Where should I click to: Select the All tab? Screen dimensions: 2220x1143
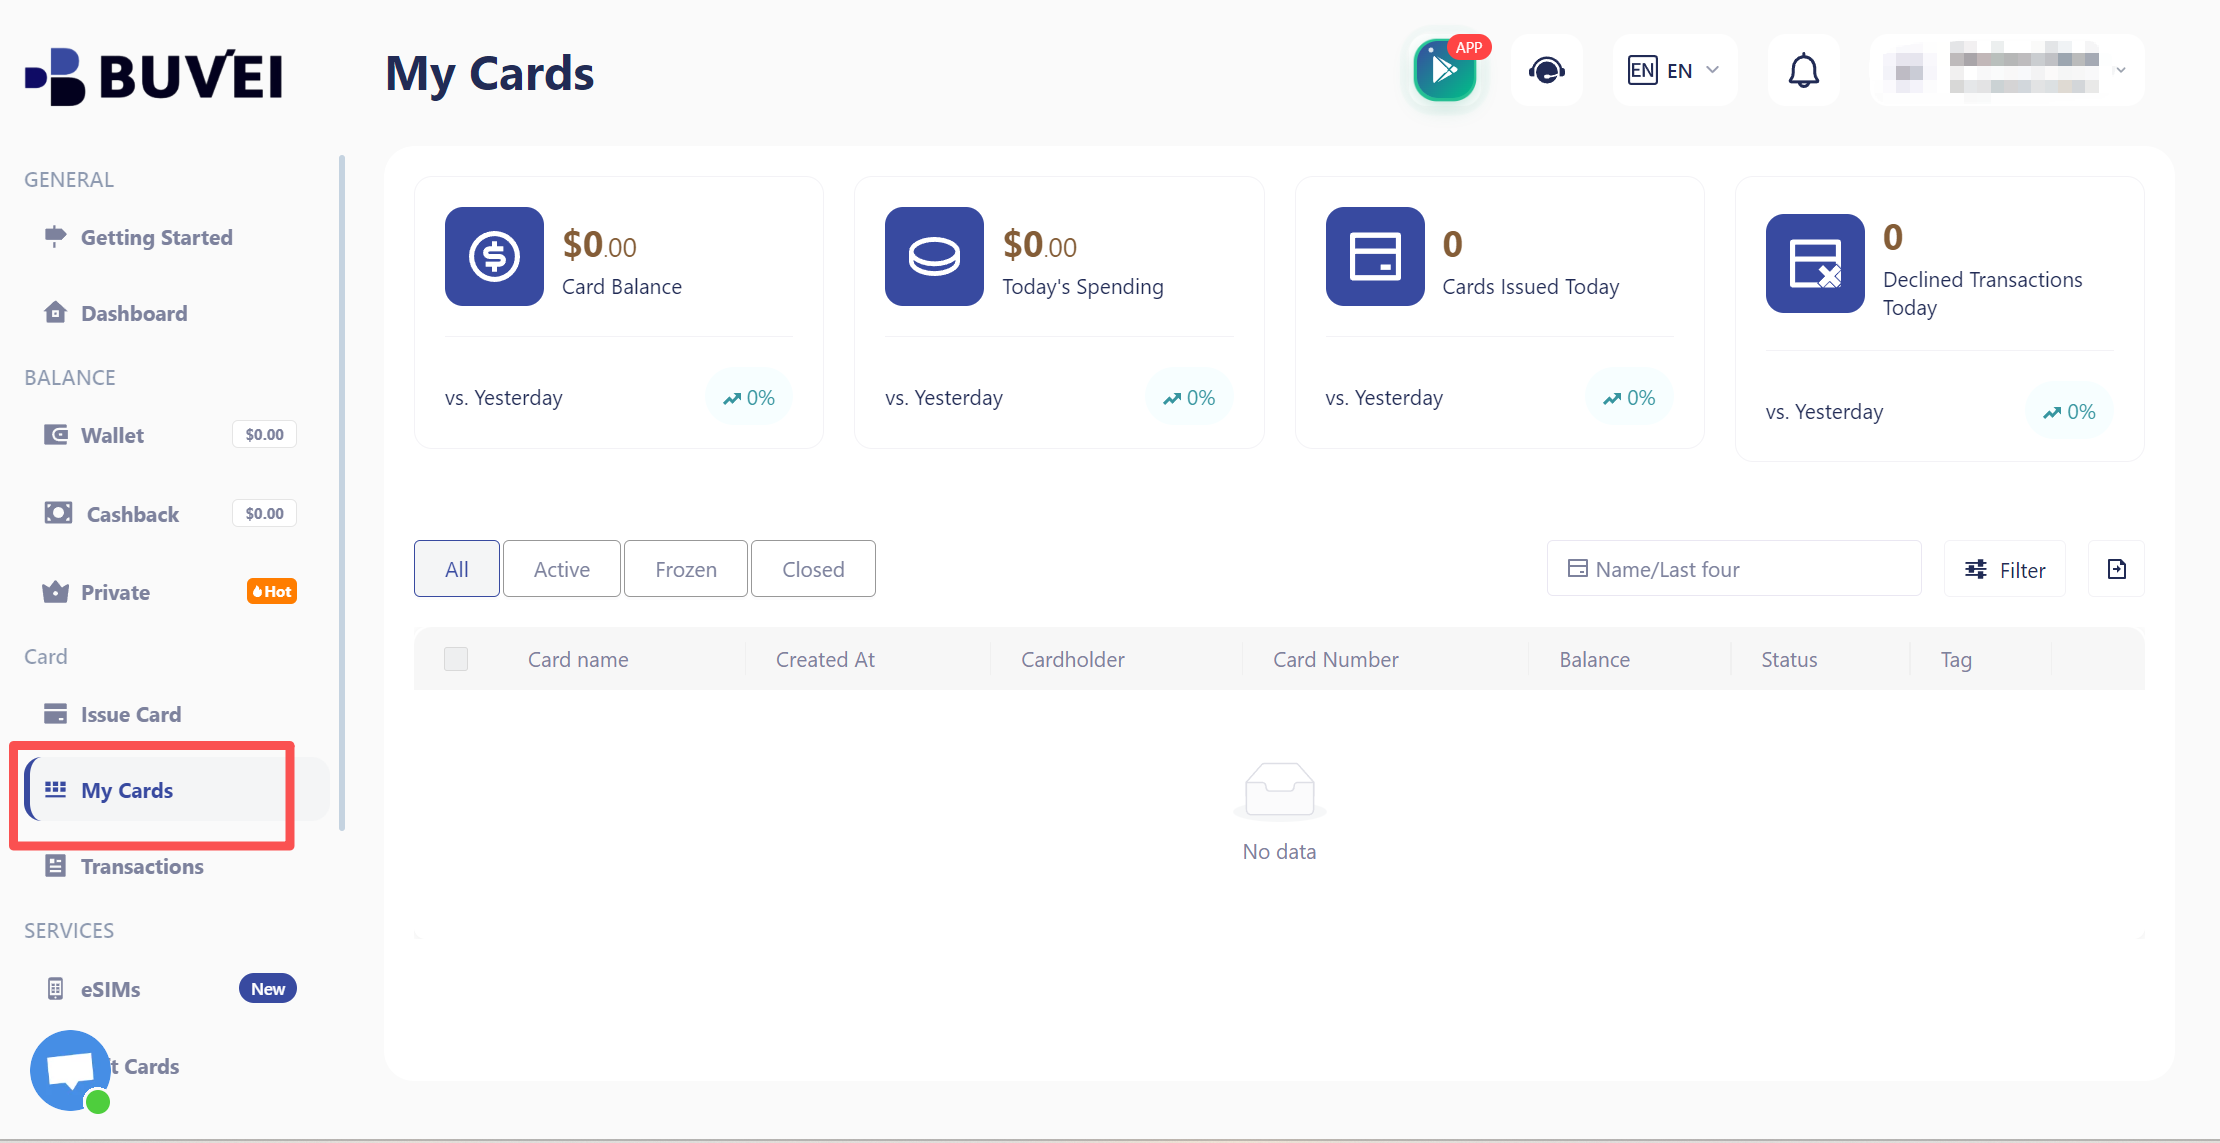(457, 569)
